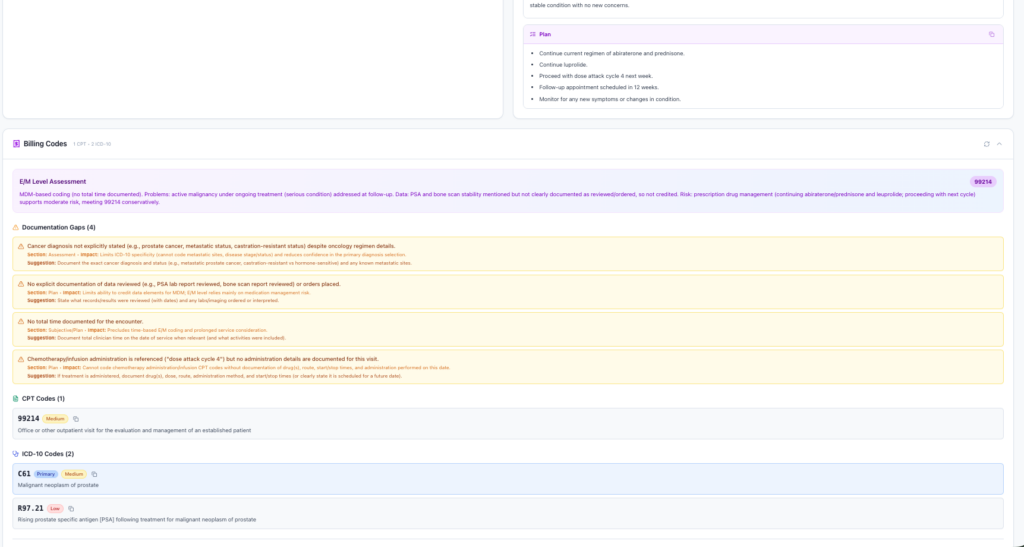Collapse the Billing Codes panel
Image resolution: width=1024 pixels, height=547 pixels.
tap(999, 144)
